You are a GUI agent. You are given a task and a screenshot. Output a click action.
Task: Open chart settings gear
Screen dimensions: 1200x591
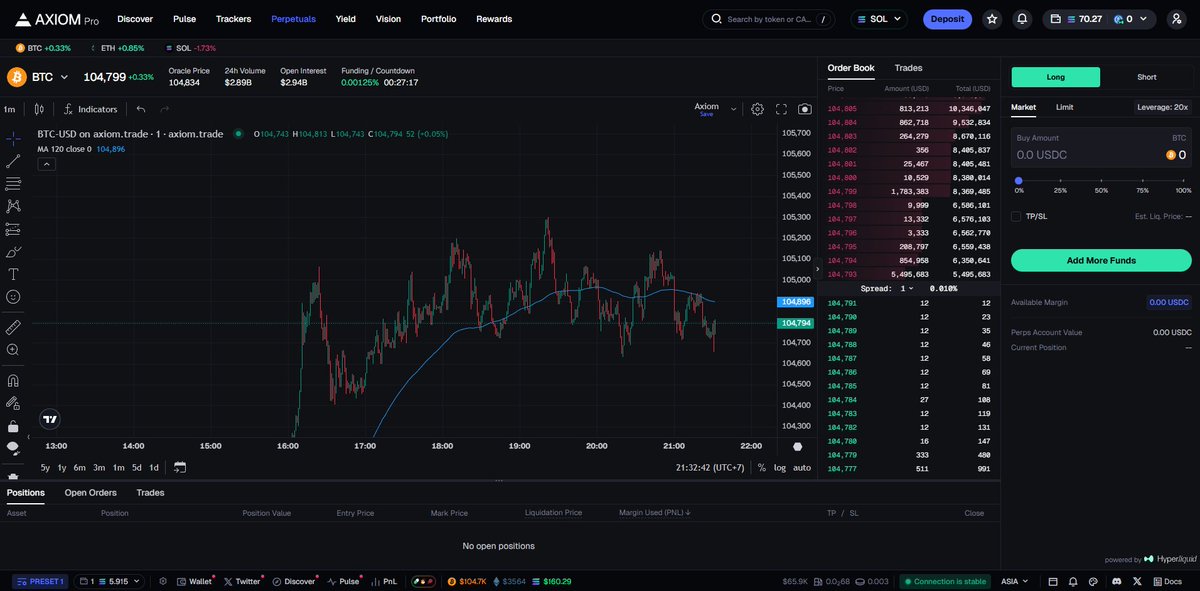tap(758, 109)
